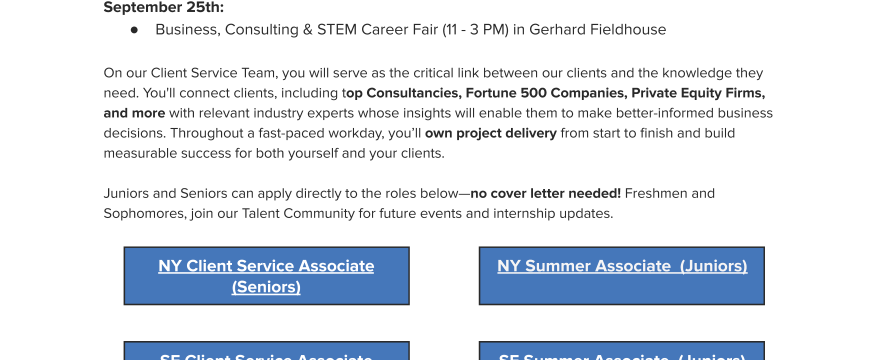The height and width of the screenshot is (360, 880).
Task: Click the bullet point before Career Fair line
Action: (134, 30)
